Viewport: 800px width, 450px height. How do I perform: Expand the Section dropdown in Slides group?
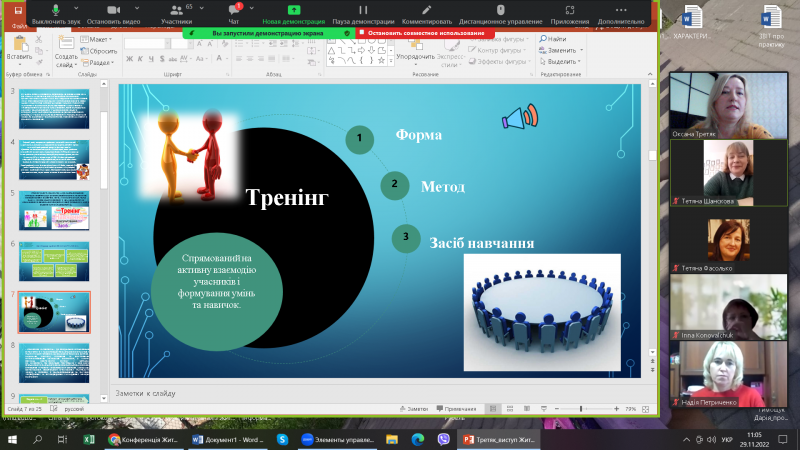click(98, 61)
